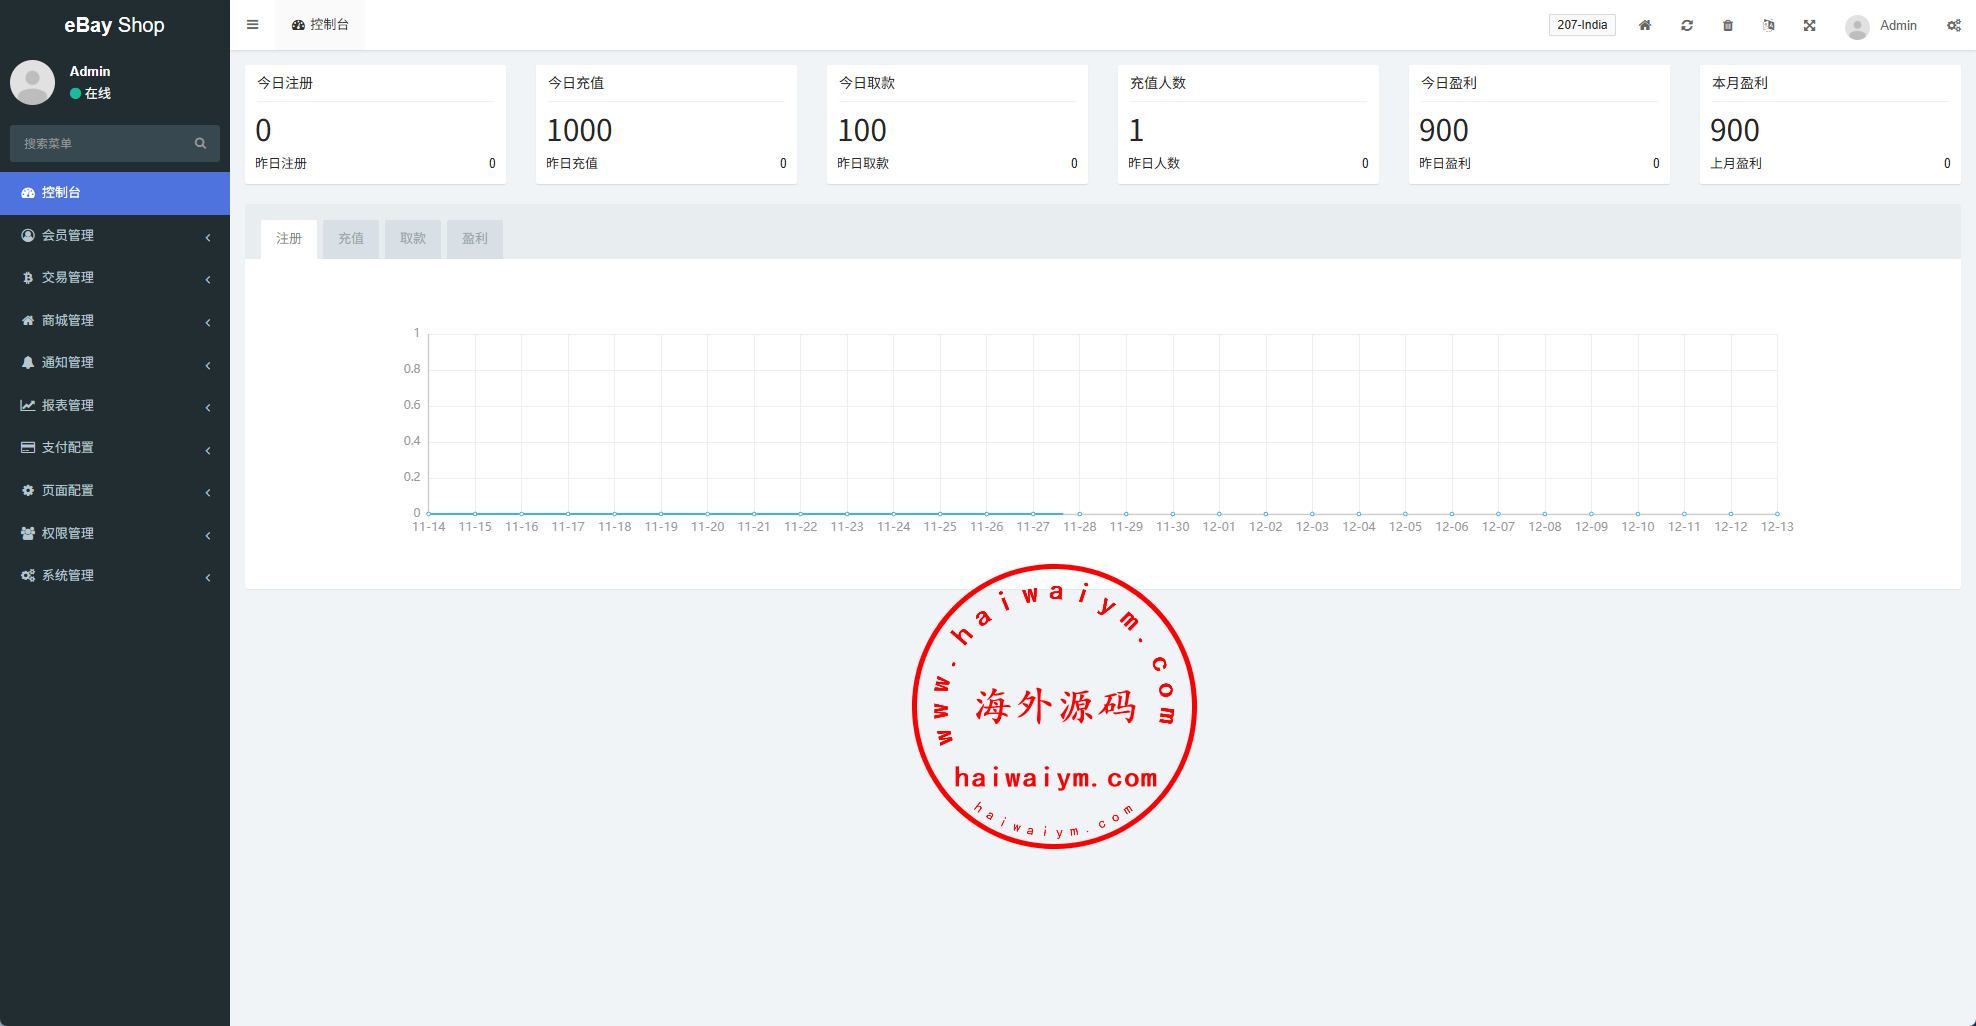Image resolution: width=1976 pixels, height=1026 pixels.
Task: Click the refresh icon in header
Action: 1687,25
